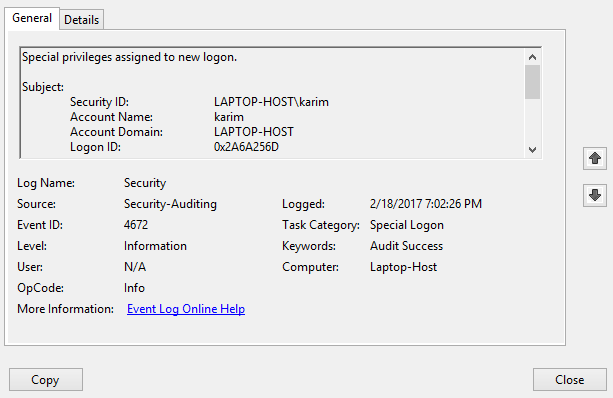Click the Keywords: label

309,246
